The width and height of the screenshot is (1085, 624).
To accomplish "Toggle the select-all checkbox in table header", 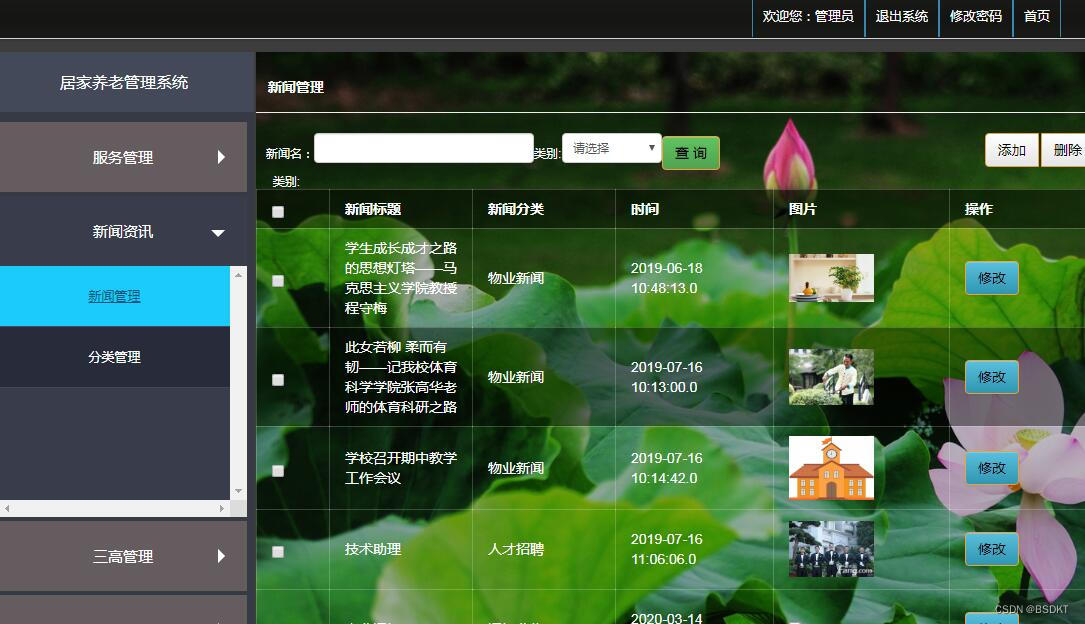I will (278, 212).
